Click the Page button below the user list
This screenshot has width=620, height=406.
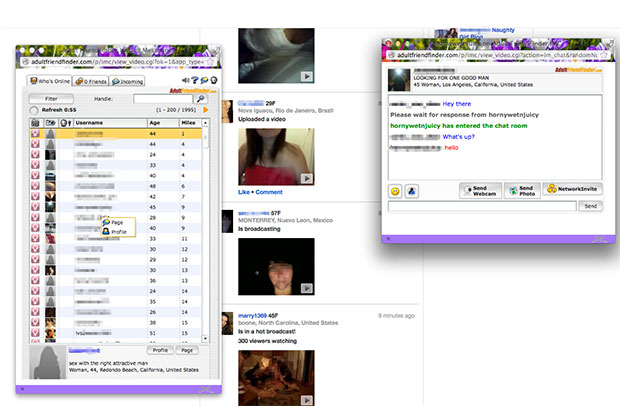click(187, 350)
